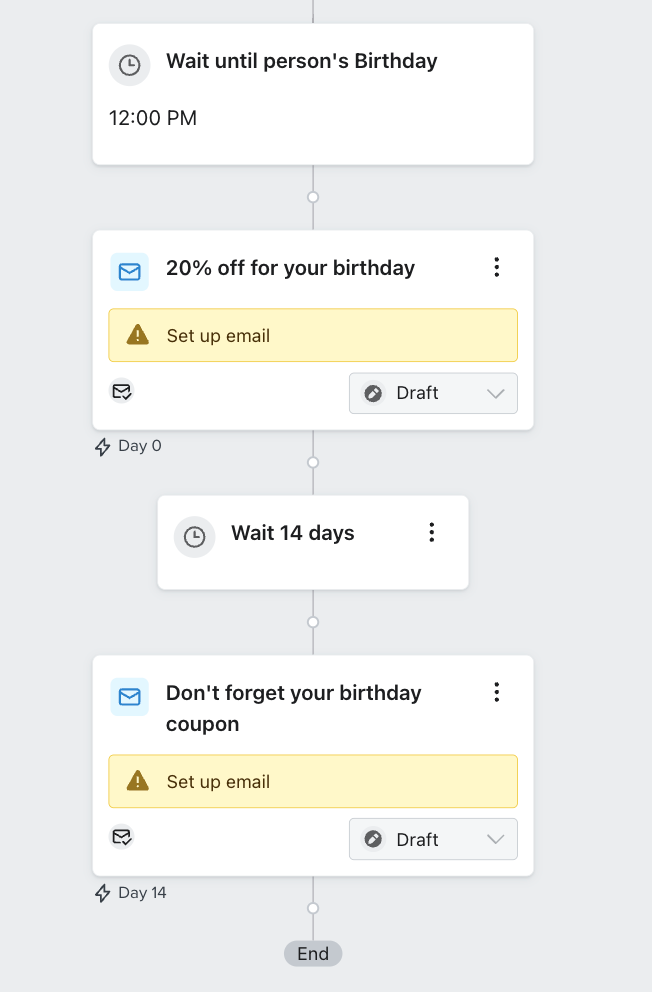
Task: Open the three-dot menu for the coupon reminder email
Action: pyautogui.click(x=496, y=692)
